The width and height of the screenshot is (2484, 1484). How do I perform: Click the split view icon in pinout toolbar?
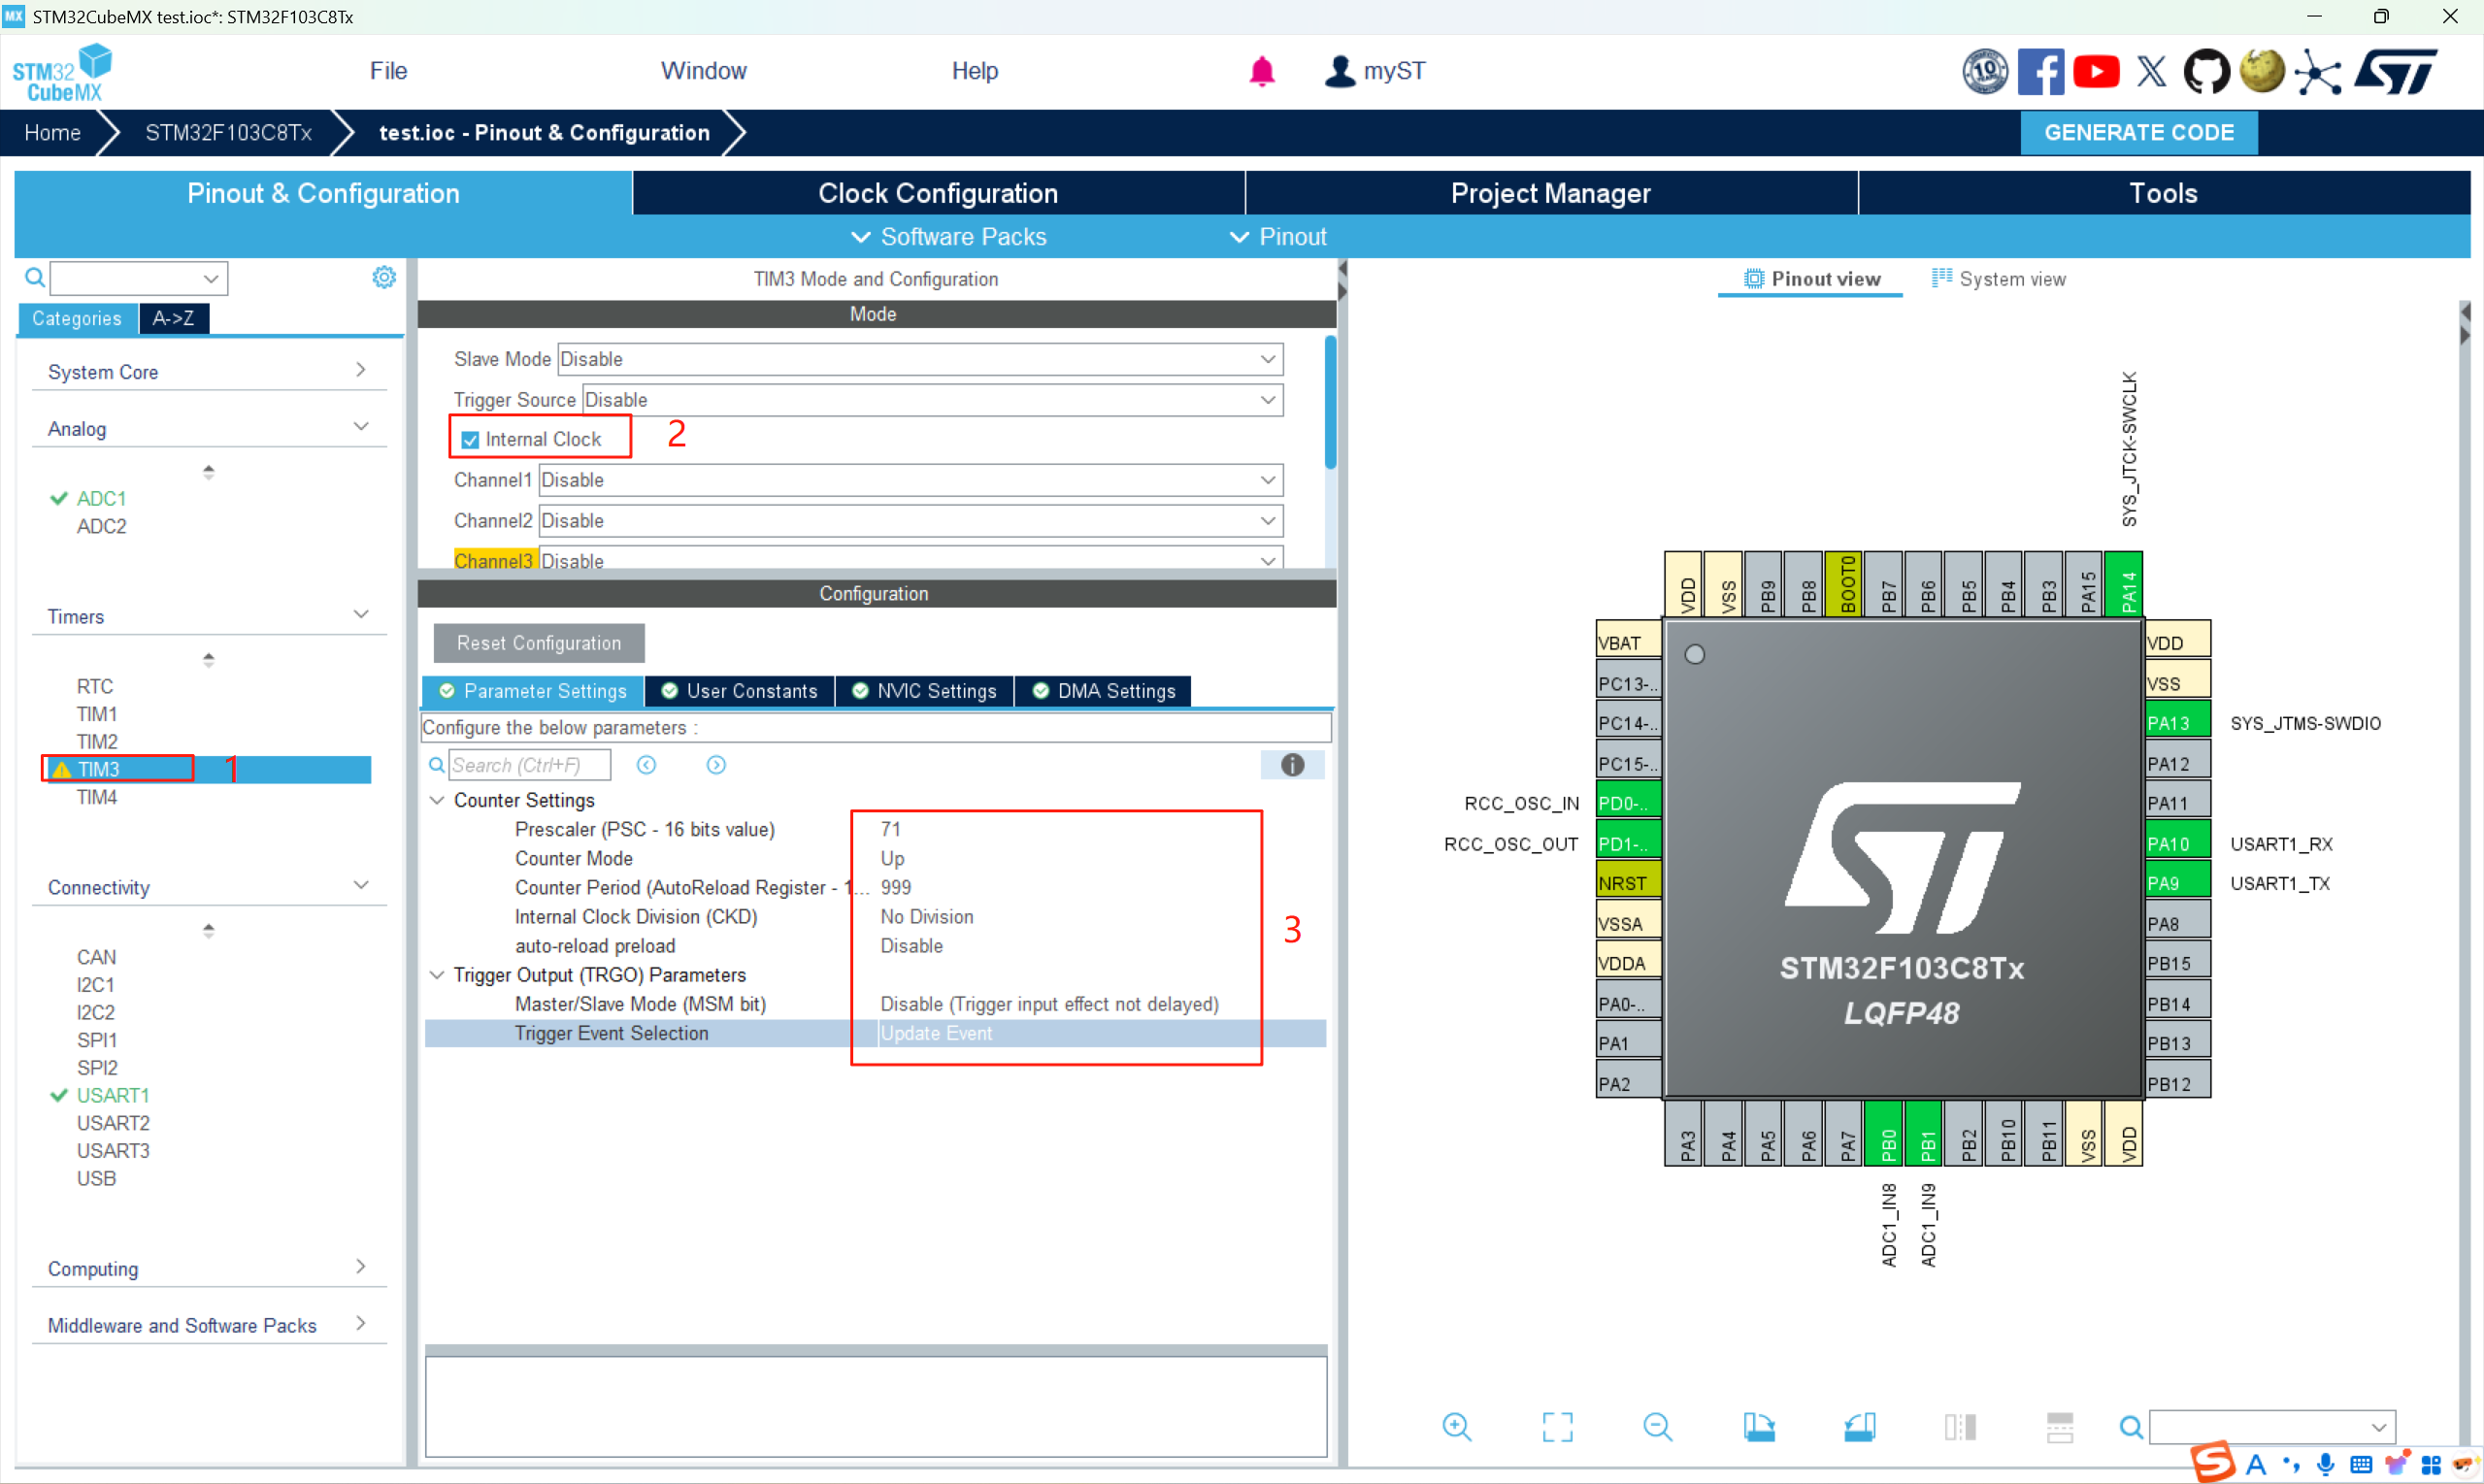tap(2060, 1427)
